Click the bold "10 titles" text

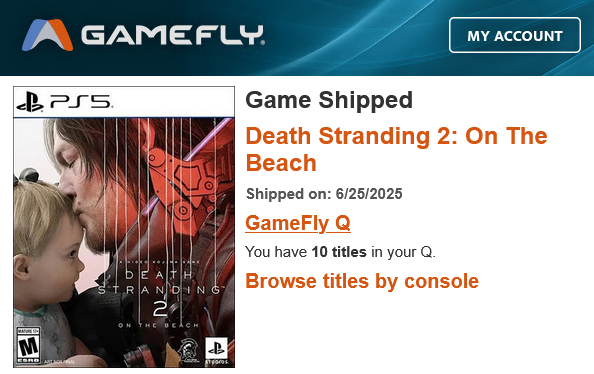tap(339, 252)
